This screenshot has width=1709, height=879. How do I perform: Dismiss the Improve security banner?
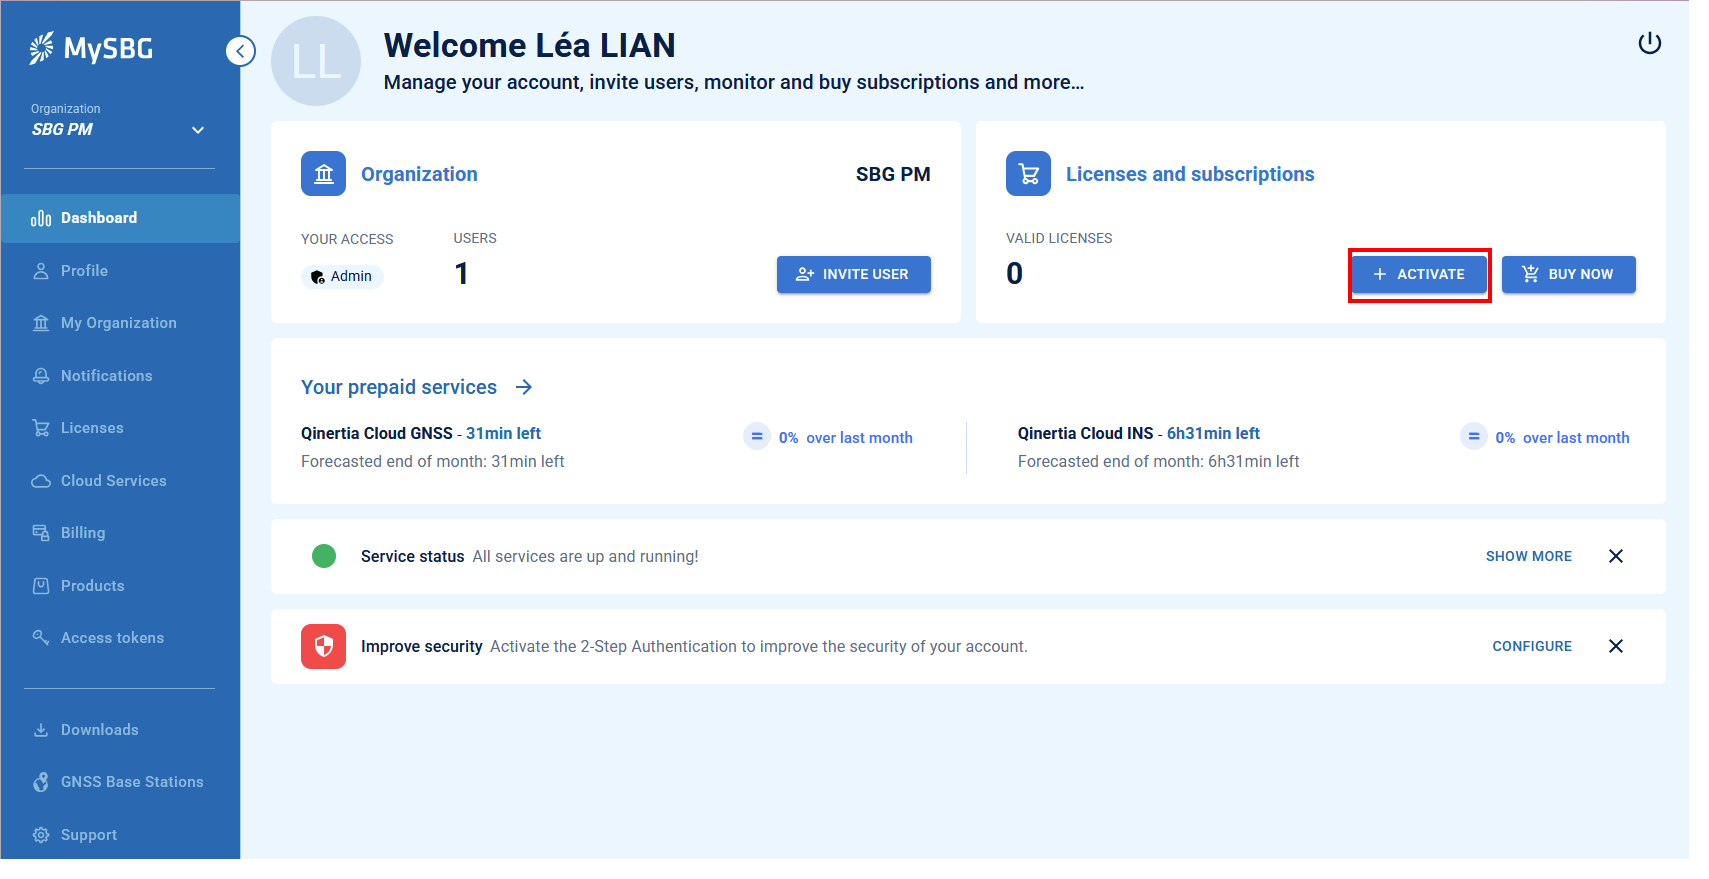1616,646
